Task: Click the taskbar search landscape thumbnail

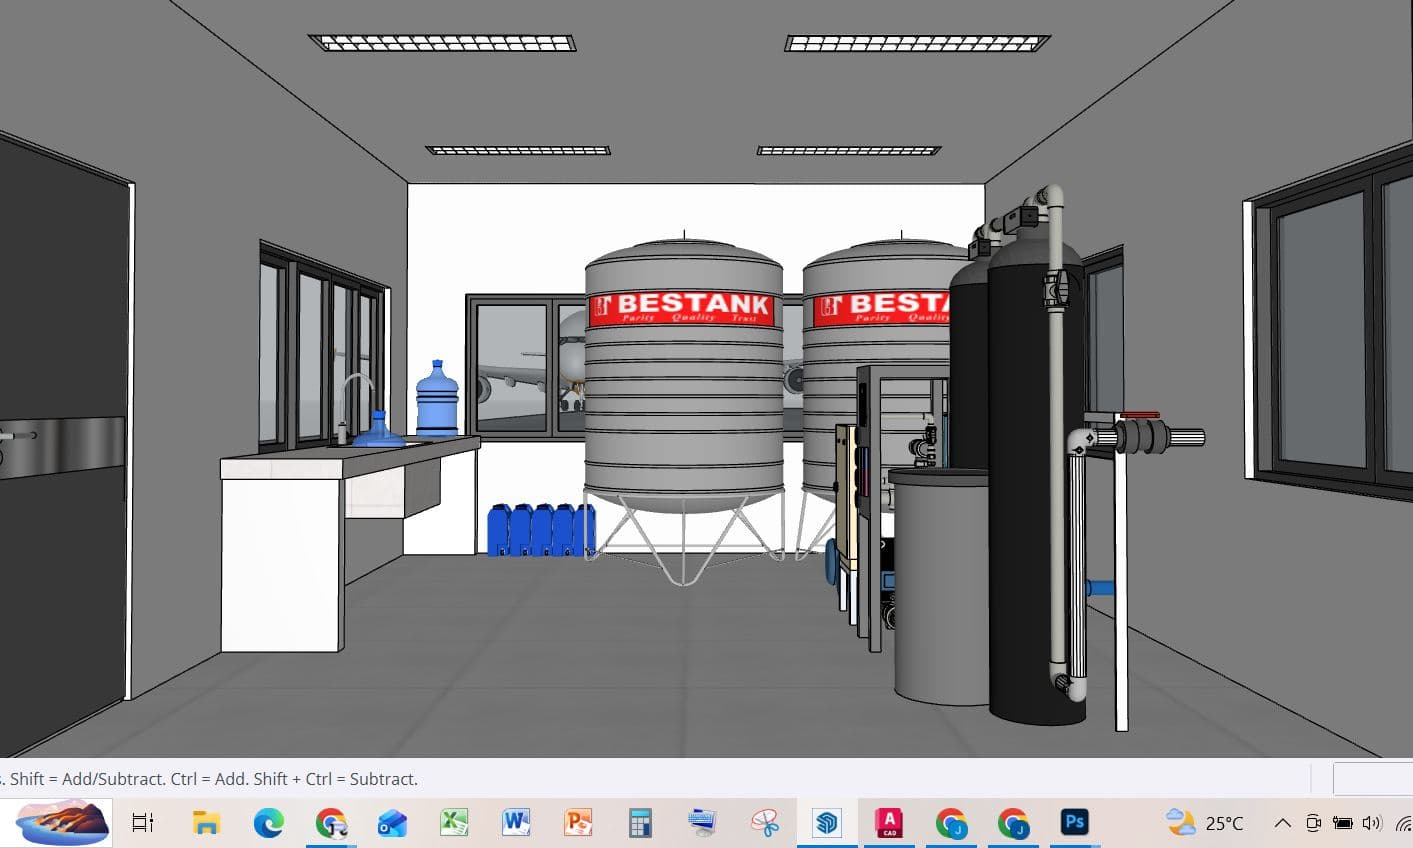Action: (x=64, y=822)
